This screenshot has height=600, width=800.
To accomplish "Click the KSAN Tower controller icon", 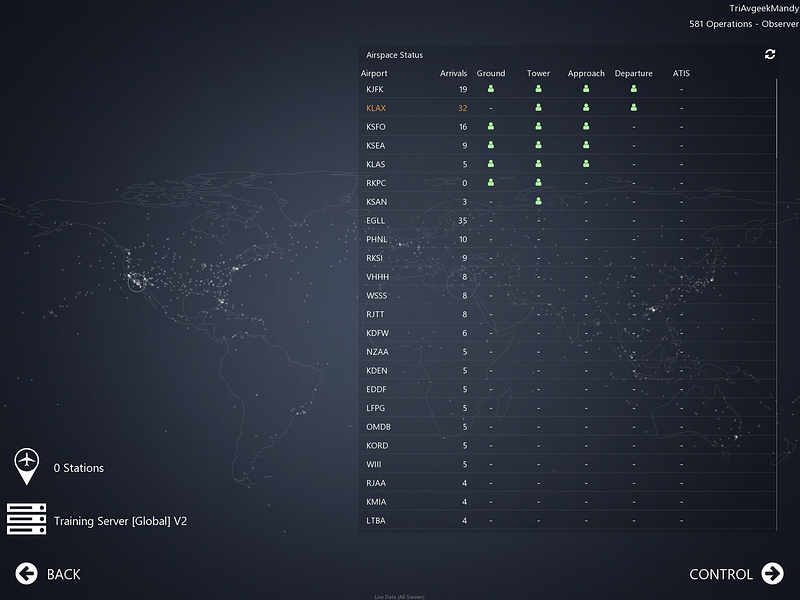I will point(538,201).
